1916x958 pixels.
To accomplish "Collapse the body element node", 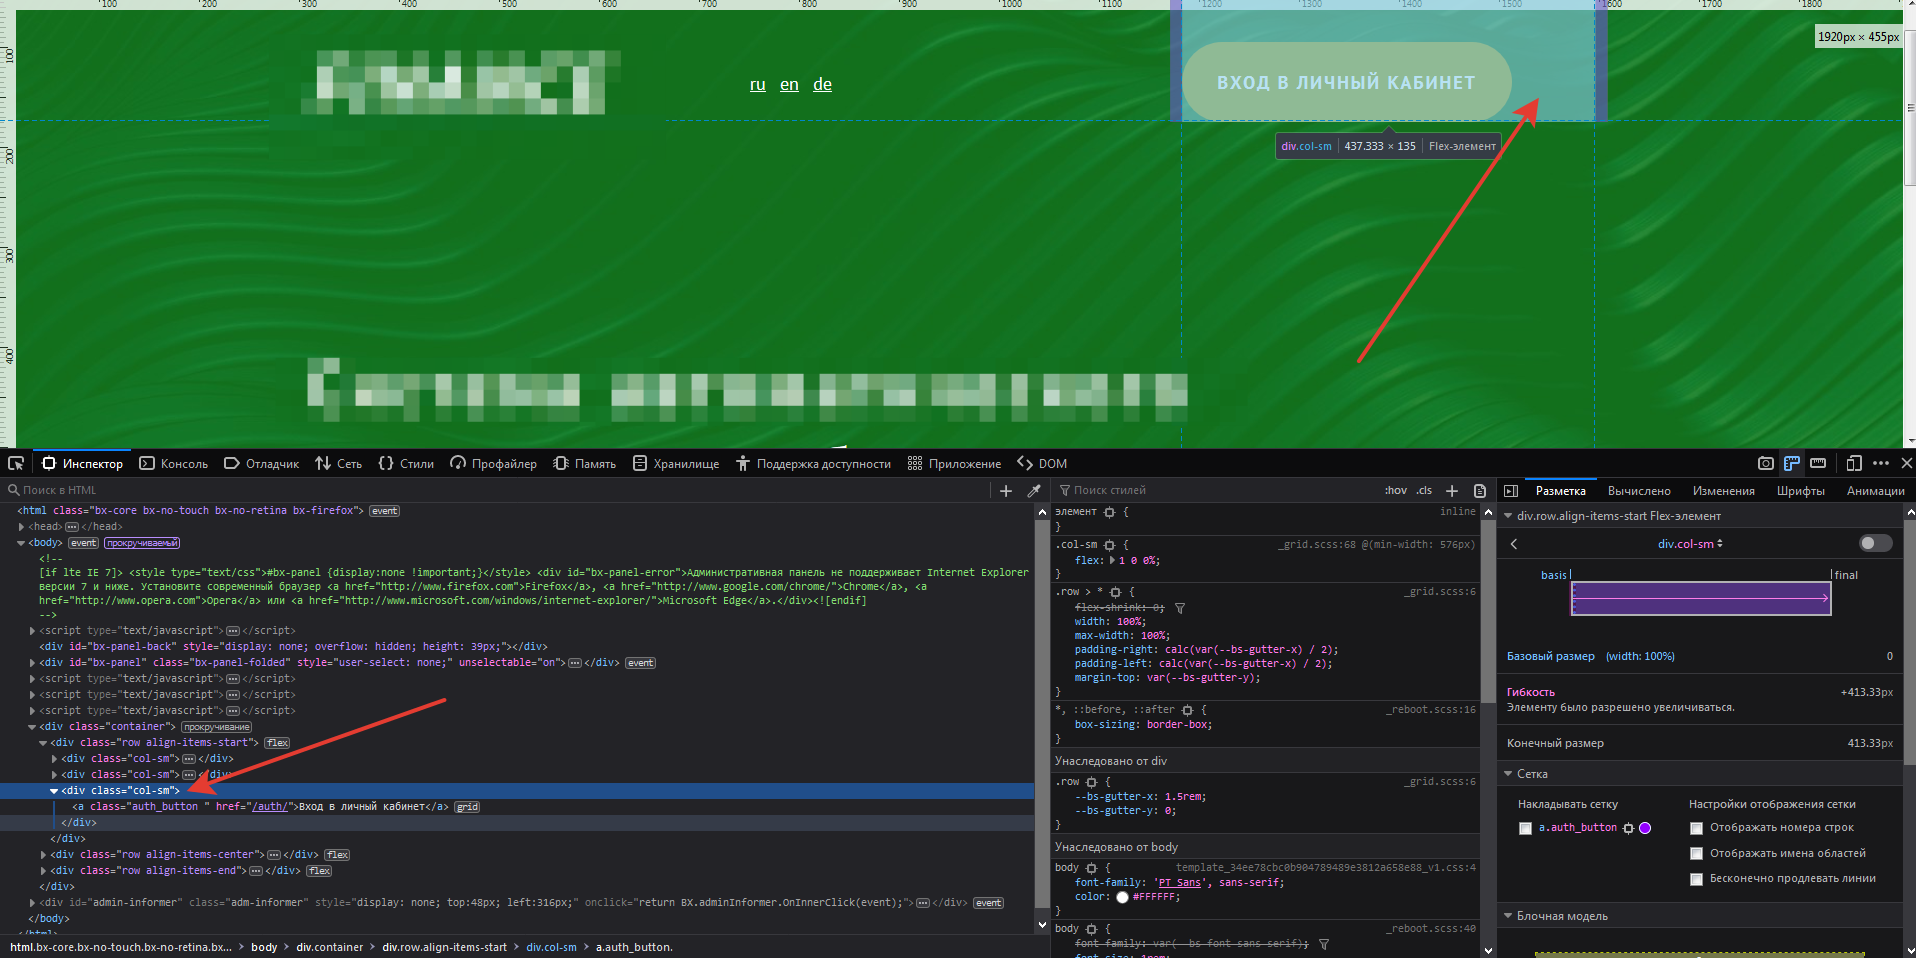I will point(21,543).
